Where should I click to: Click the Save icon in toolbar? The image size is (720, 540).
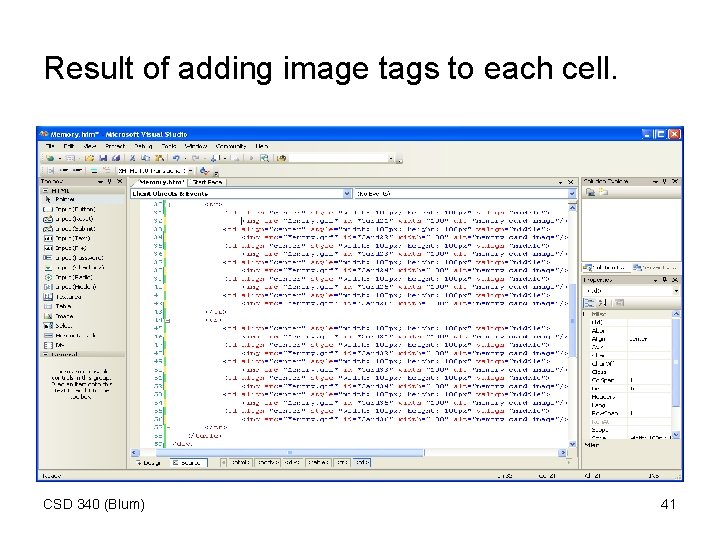[103, 158]
